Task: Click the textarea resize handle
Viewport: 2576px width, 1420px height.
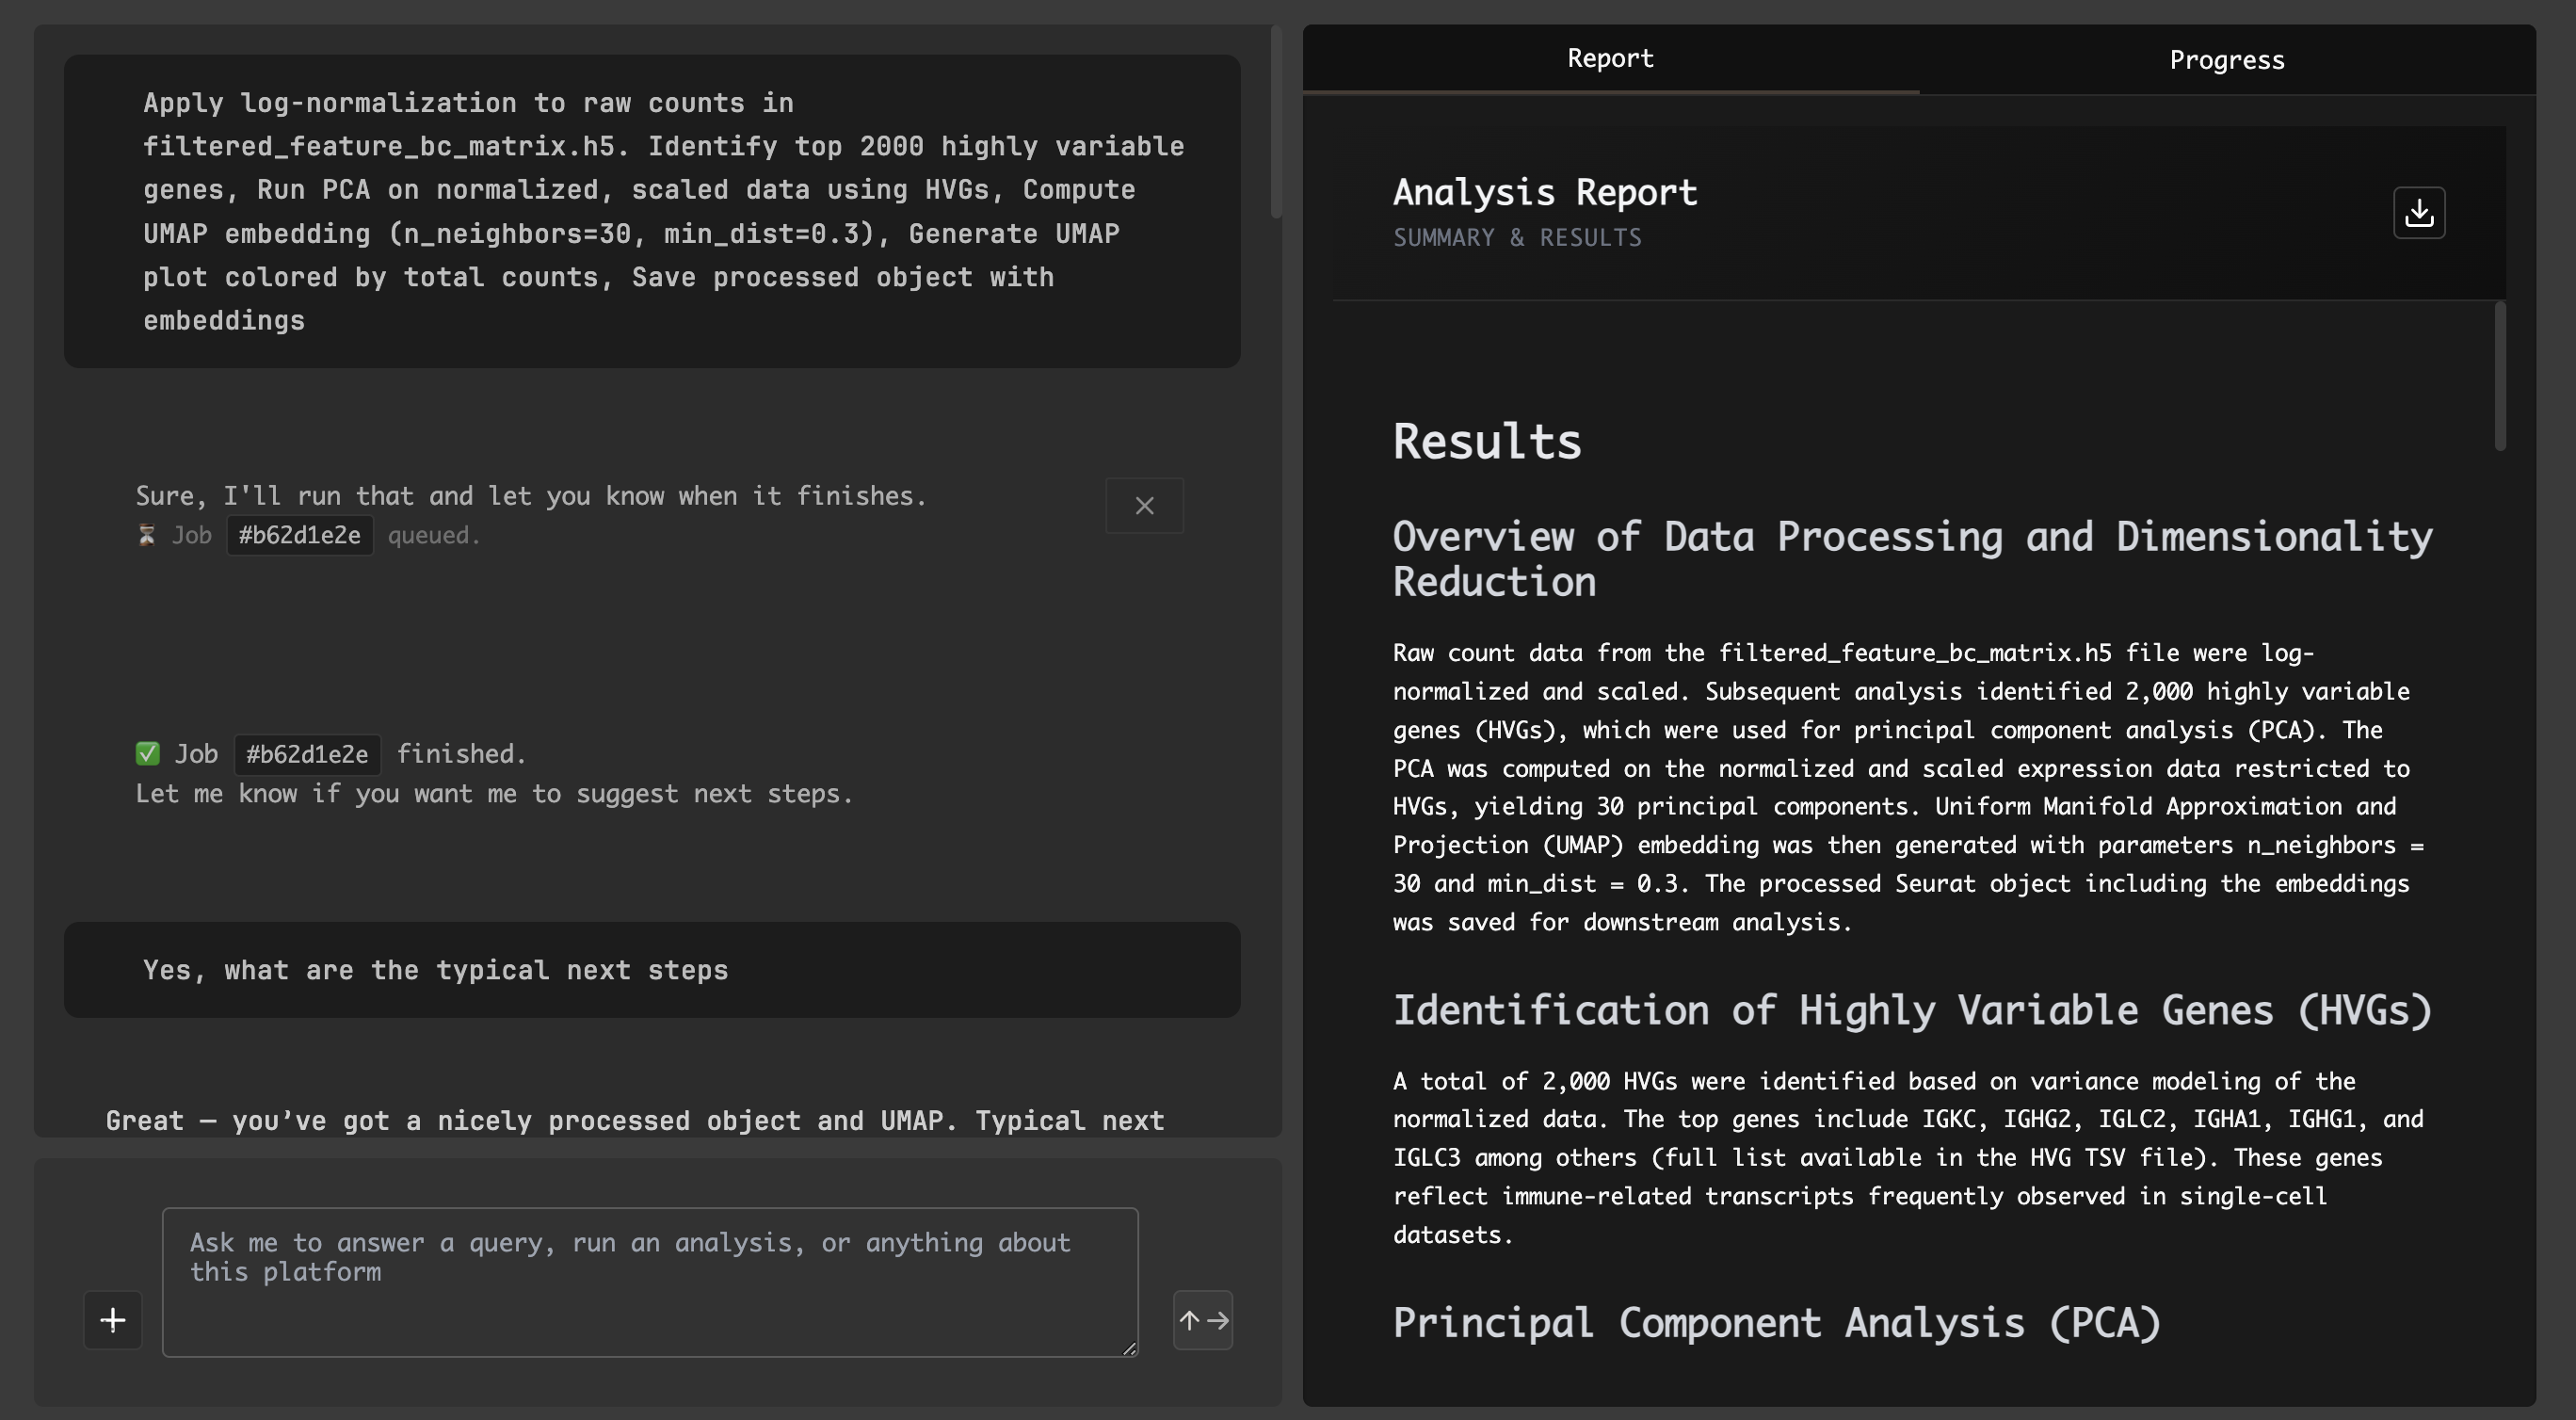Action: [1131, 1349]
